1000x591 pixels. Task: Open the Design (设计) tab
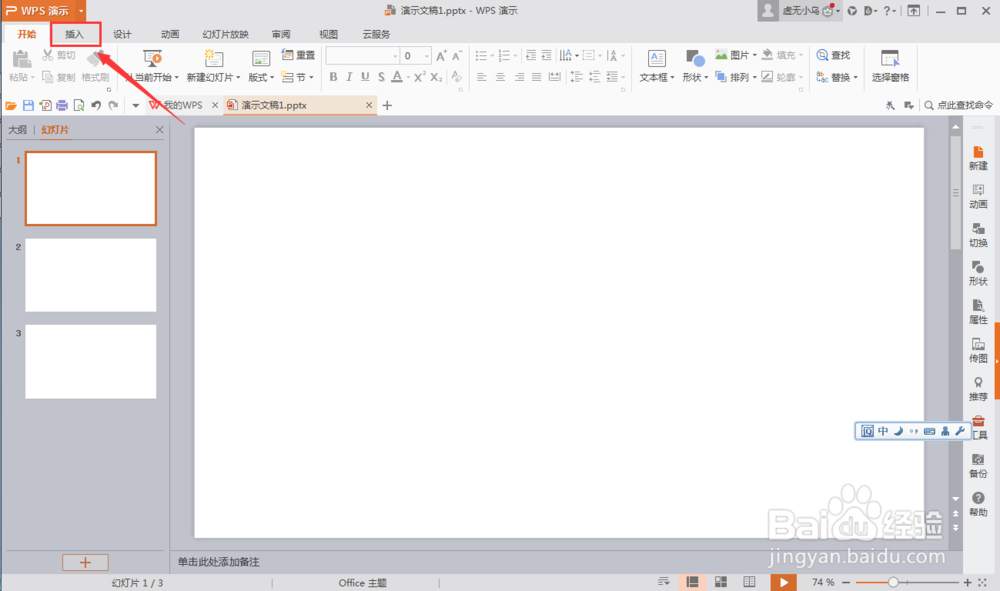coord(122,34)
